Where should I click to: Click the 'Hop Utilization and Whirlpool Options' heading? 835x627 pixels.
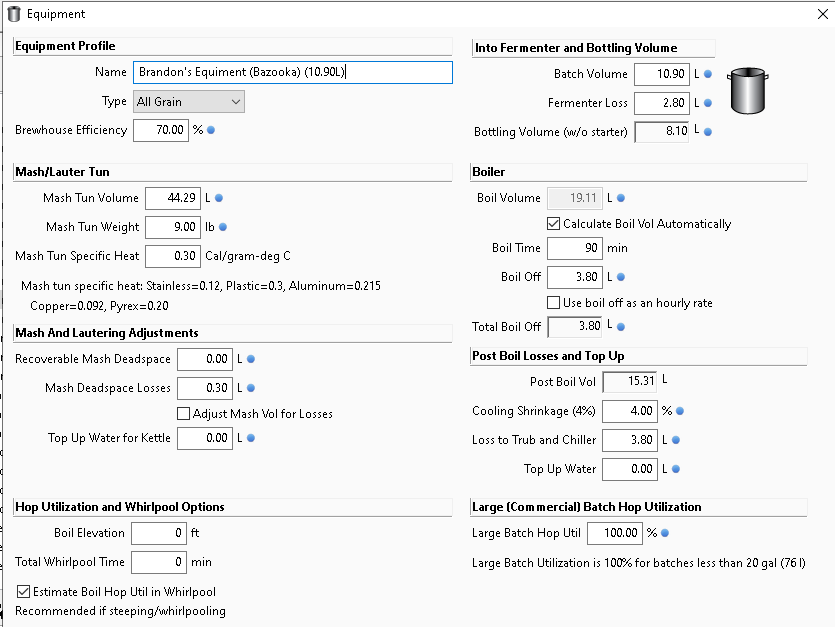click(120, 507)
